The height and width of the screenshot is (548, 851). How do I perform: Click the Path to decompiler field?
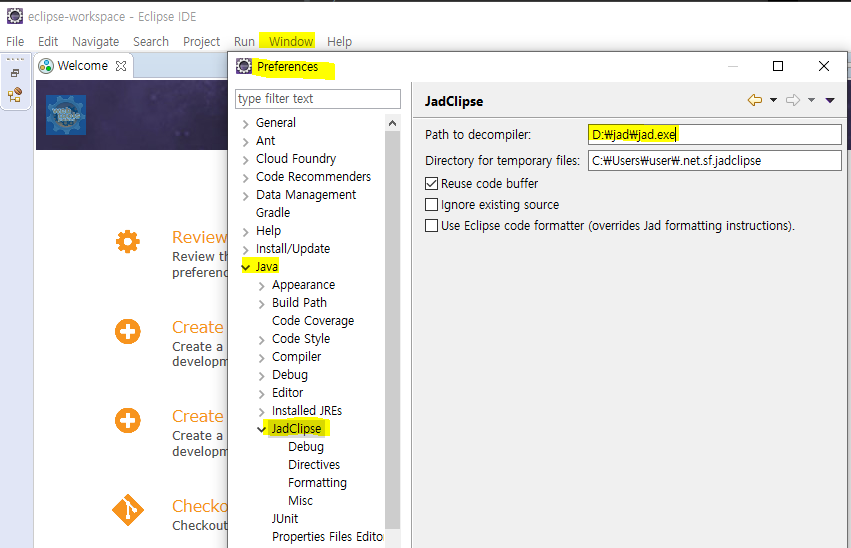click(715, 135)
